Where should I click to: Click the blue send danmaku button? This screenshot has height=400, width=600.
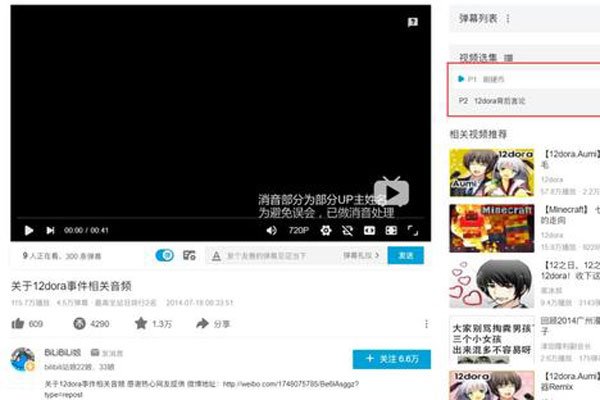coord(405,256)
